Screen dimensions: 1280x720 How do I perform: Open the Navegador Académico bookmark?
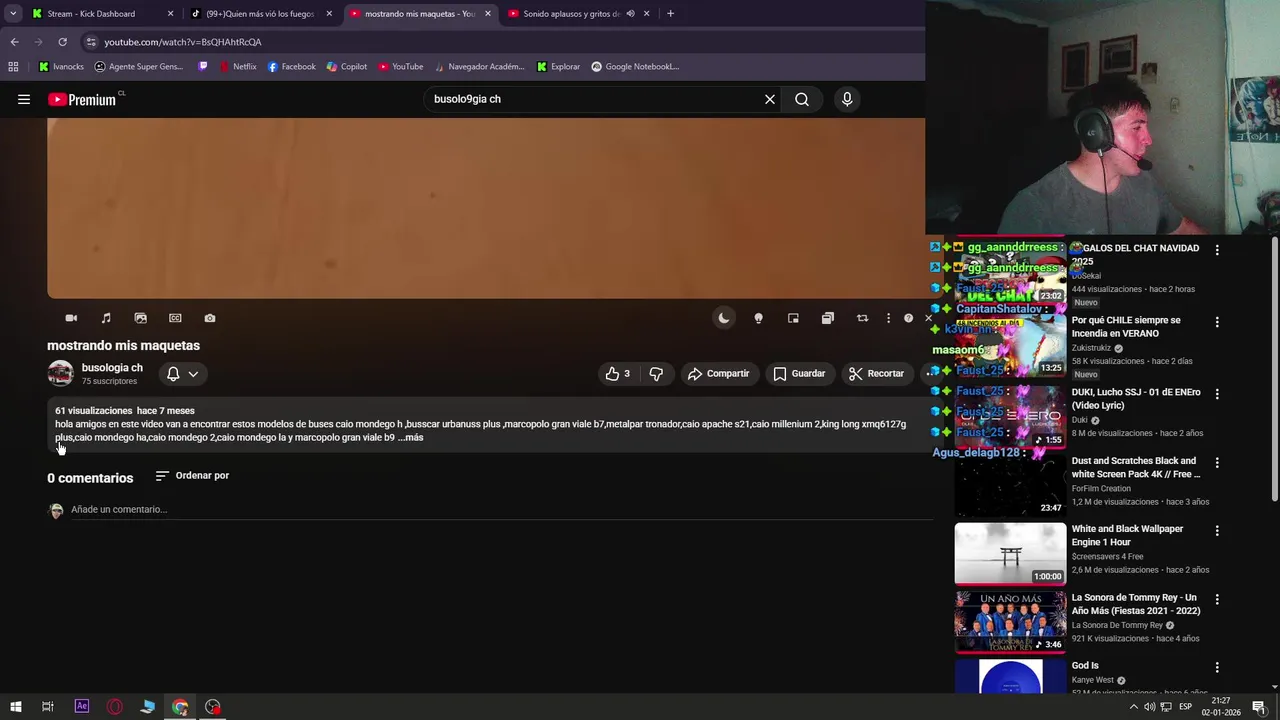(x=479, y=67)
